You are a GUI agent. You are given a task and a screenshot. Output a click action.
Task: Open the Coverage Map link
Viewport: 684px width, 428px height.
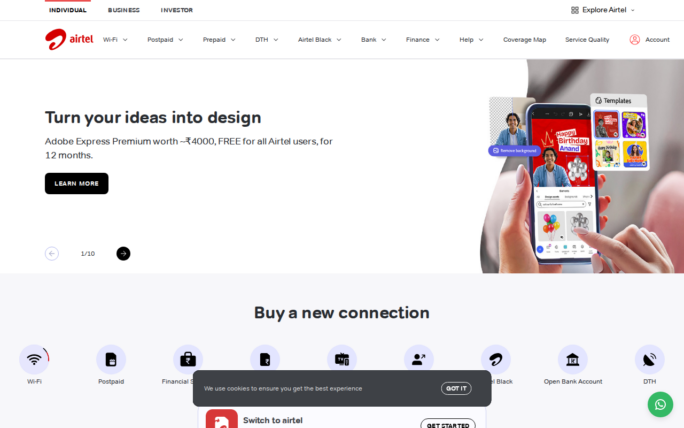pos(524,40)
